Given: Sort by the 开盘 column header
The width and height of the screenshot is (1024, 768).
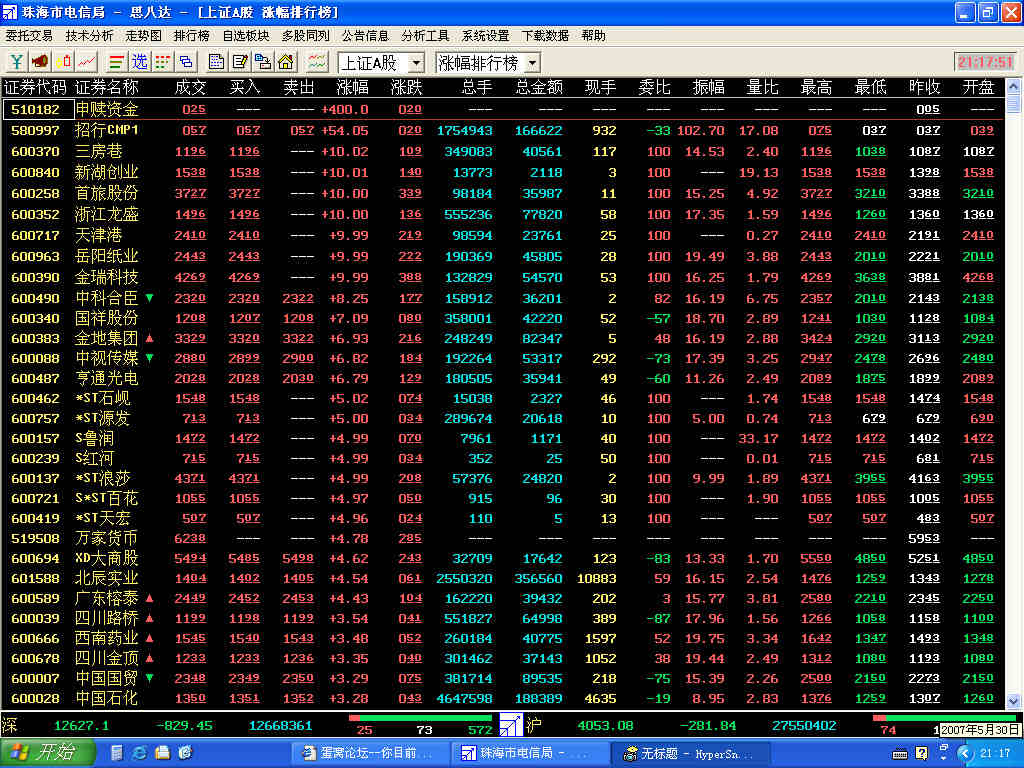Looking at the screenshot, I should pyautogui.click(x=978, y=87).
